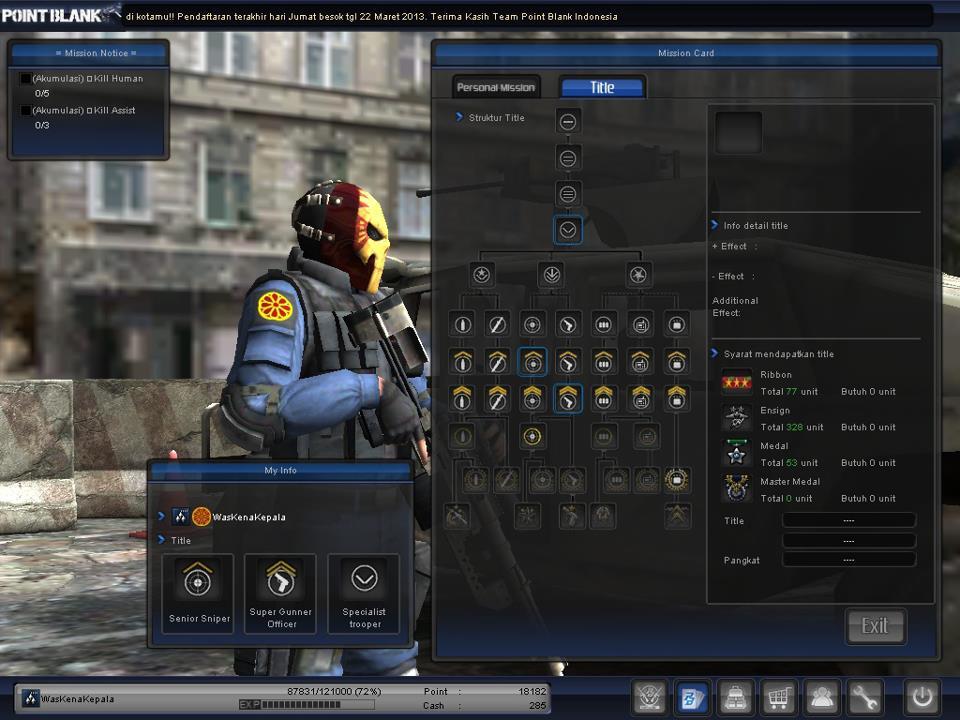The height and width of the screenshot is (720, 960).
Task: Click the 'My Info' panel header
Action: click(x=280, y=470)
